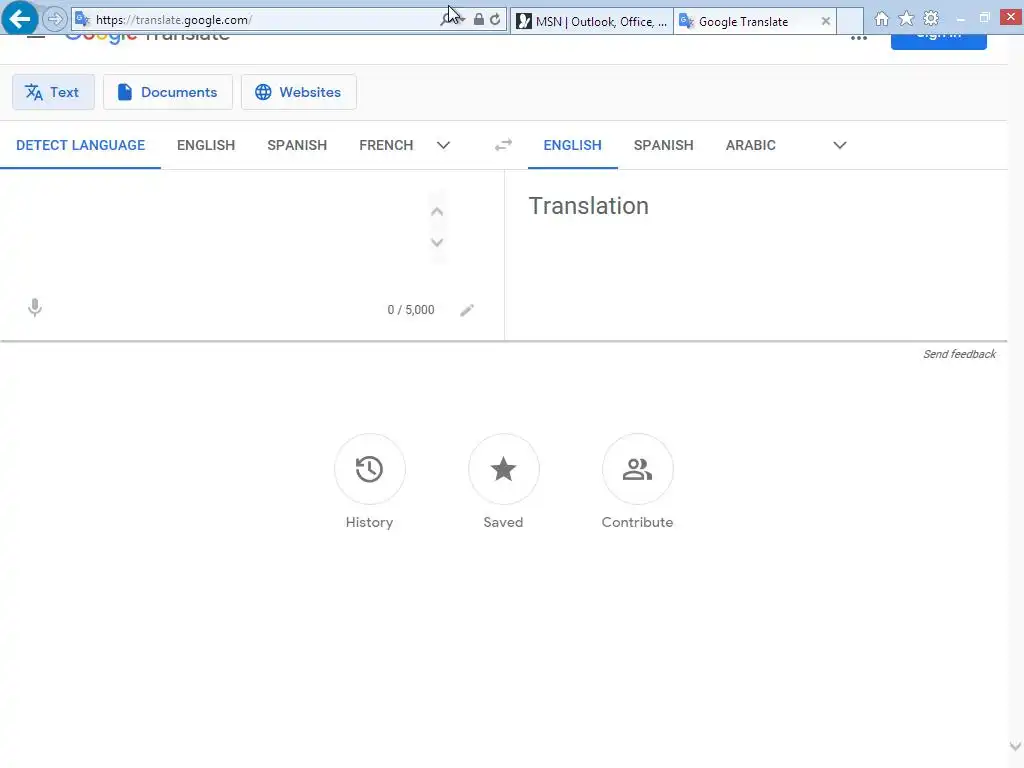Click the page scrollbar down arrow
Viewport: 1024px width, 768px height.
[1015, 746]
